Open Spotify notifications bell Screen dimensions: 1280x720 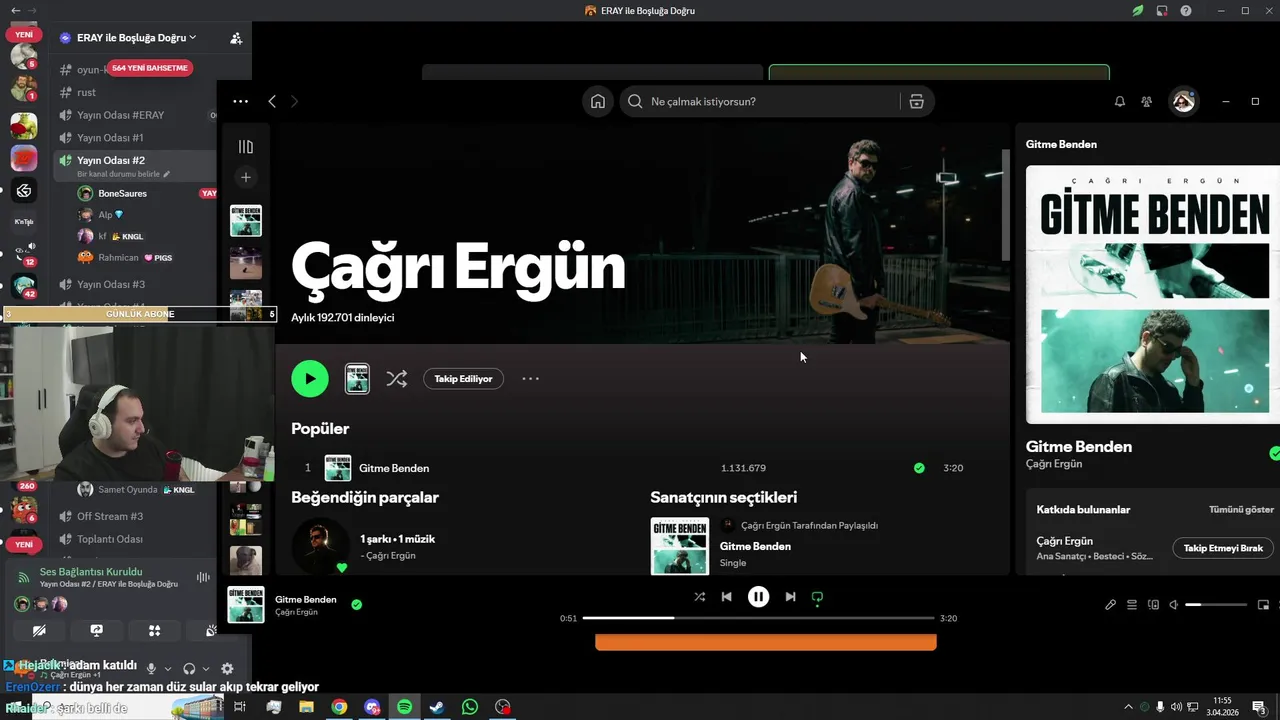pyautogui.click(x=1120, y=101)
